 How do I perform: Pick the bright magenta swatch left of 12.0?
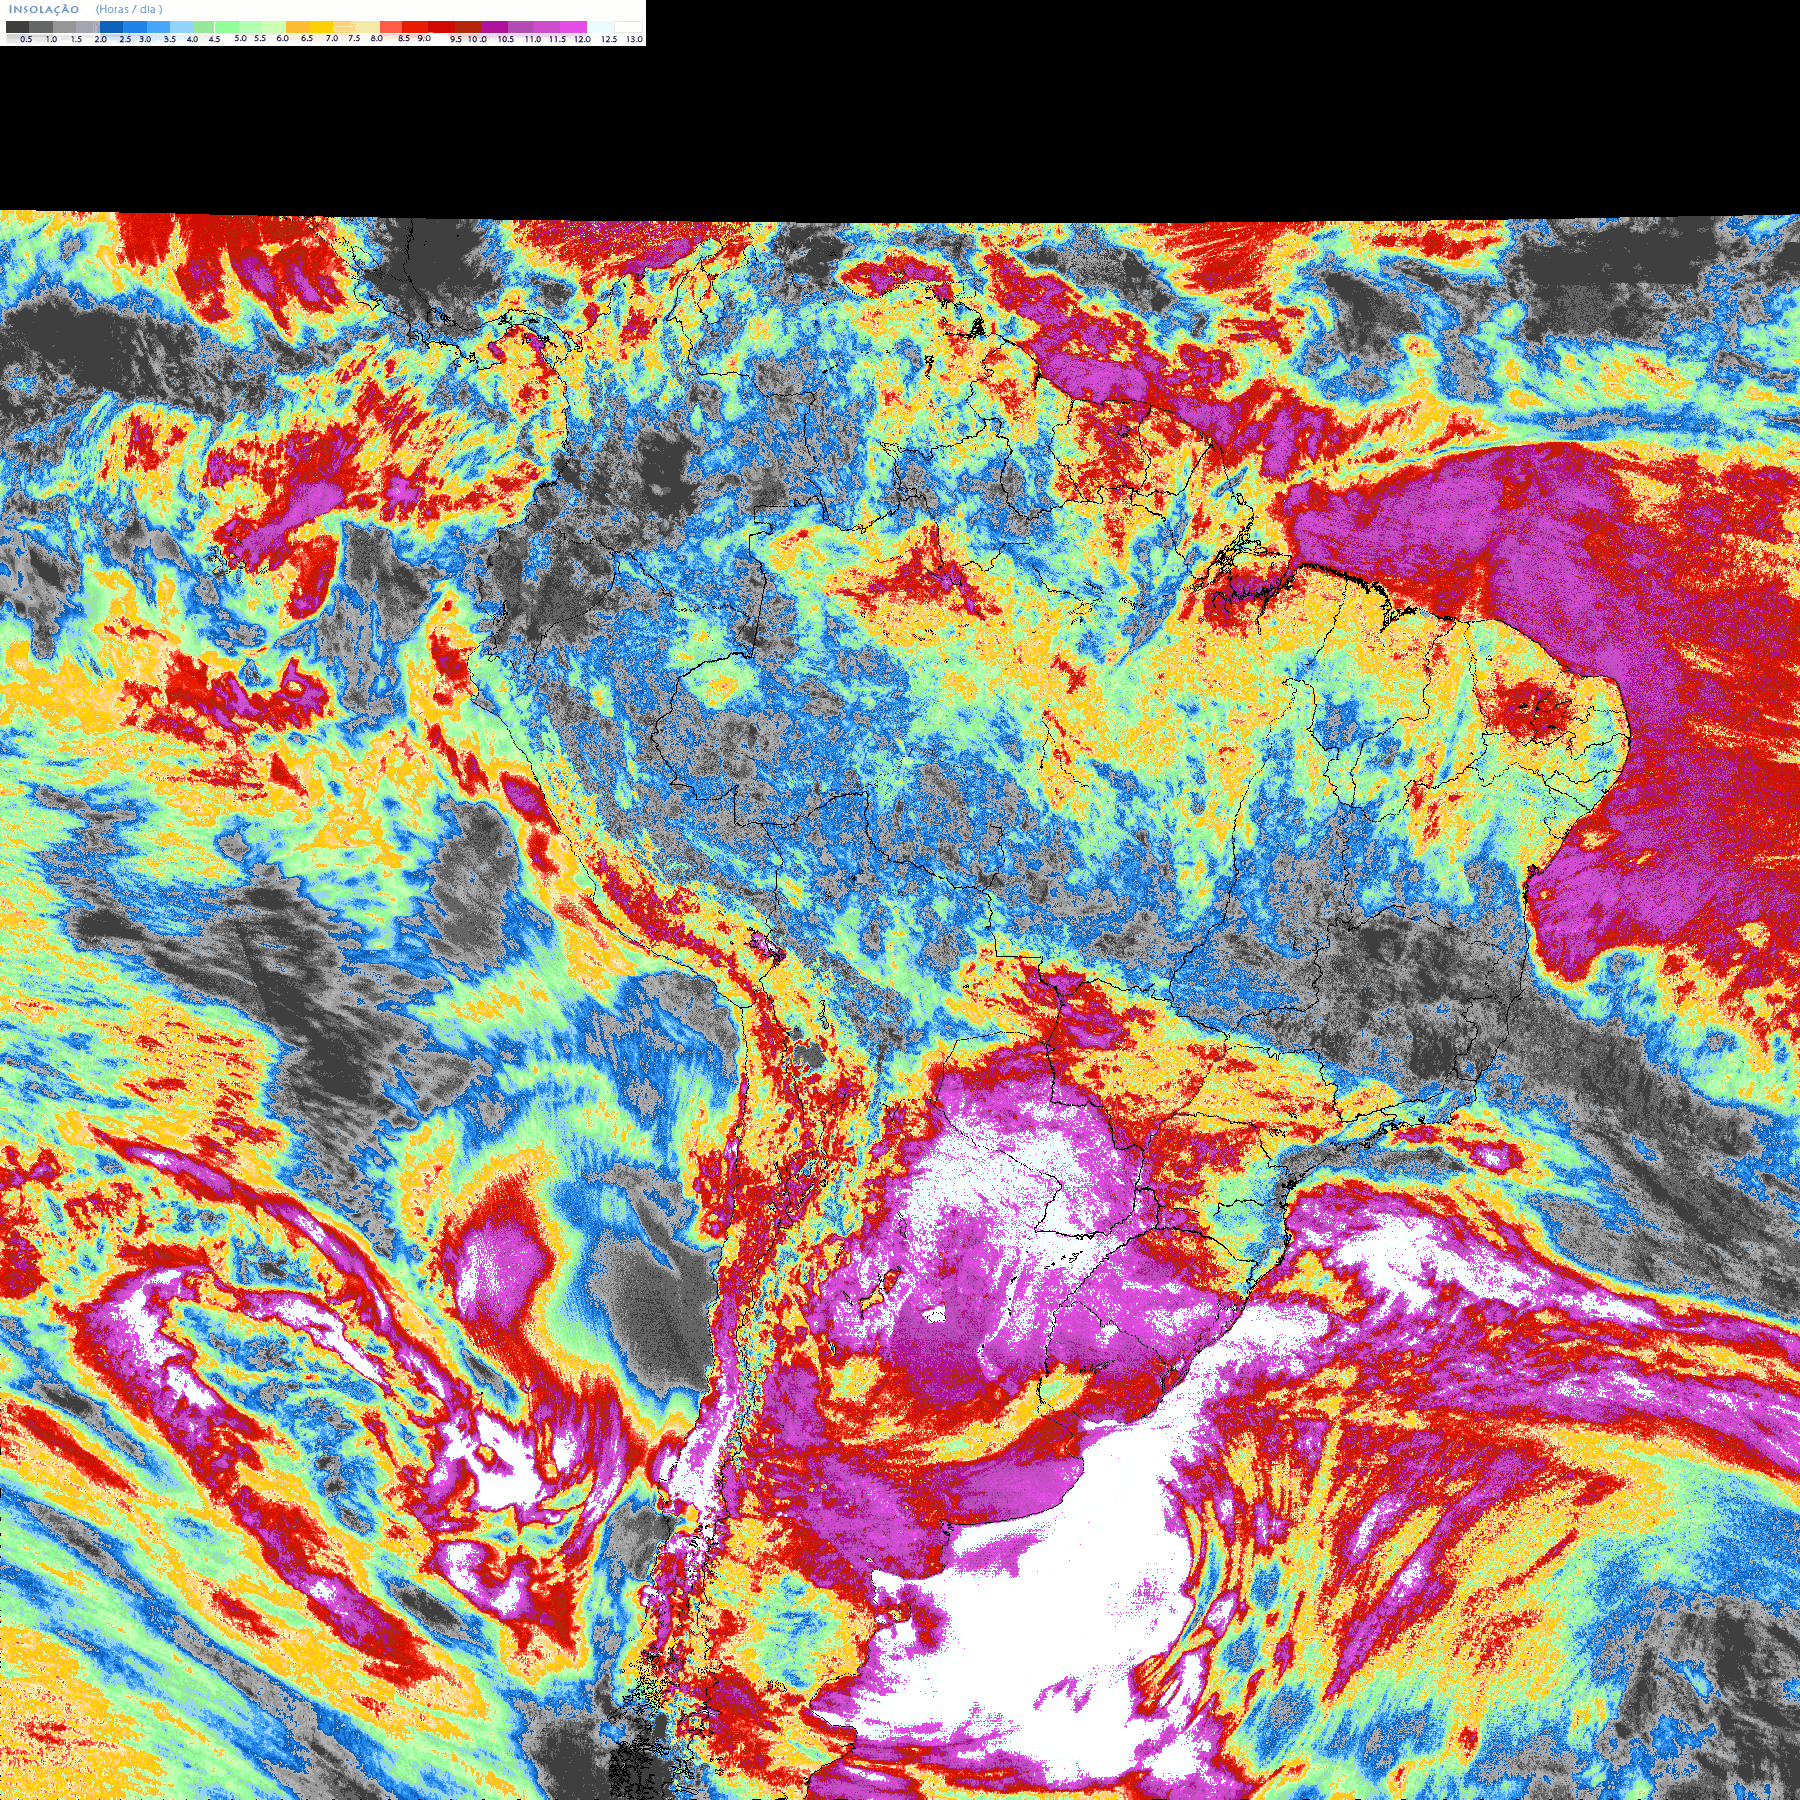pos(573,27)
